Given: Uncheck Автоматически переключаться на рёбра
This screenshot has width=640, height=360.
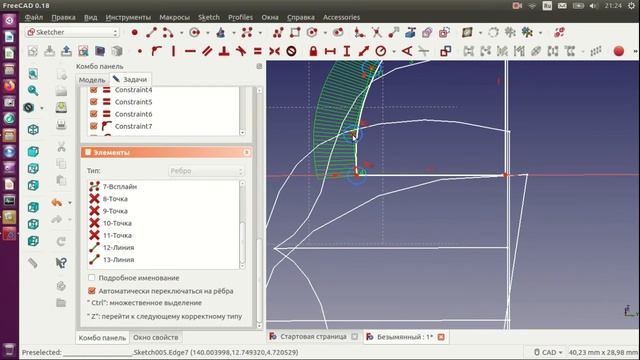Looking at the screenshot, I should coord(91,291).
